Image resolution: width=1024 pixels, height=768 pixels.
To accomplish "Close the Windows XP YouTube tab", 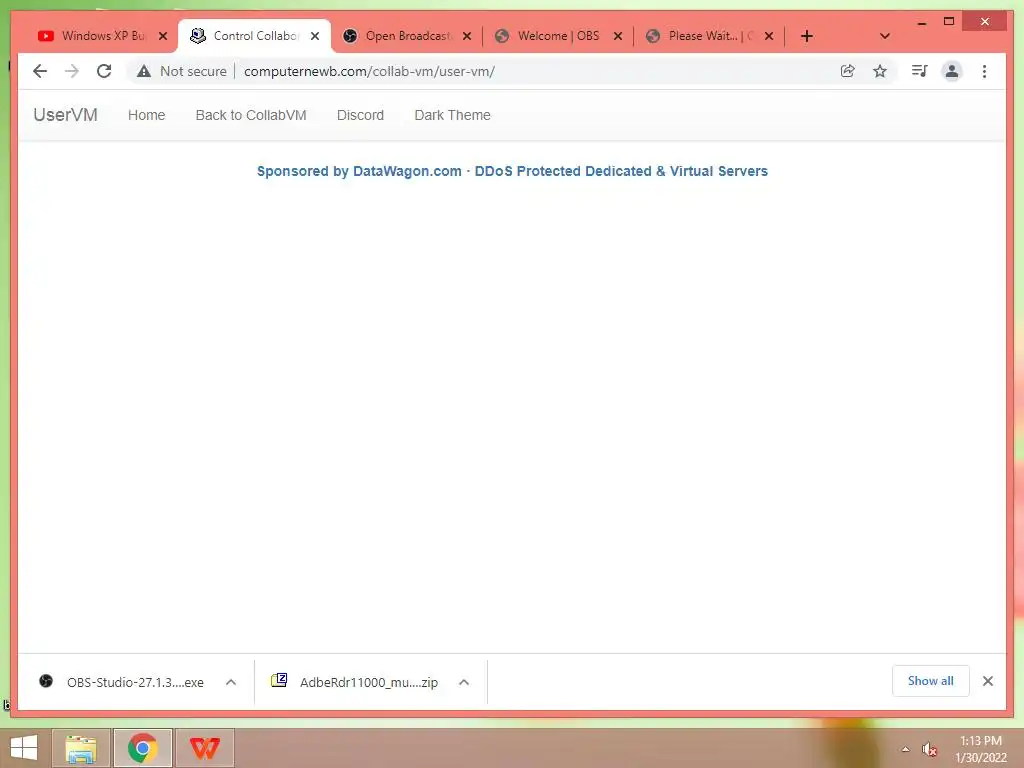I will tap(163, 36).
